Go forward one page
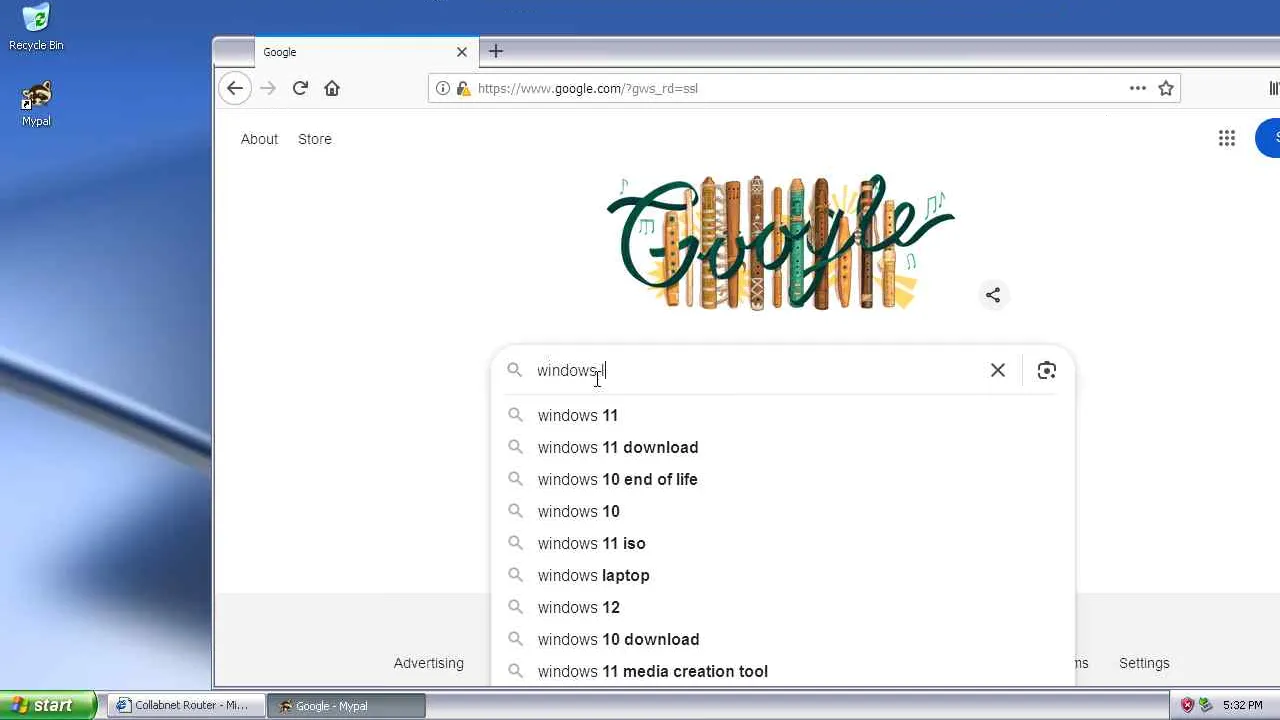 click(x=268, y=88)
